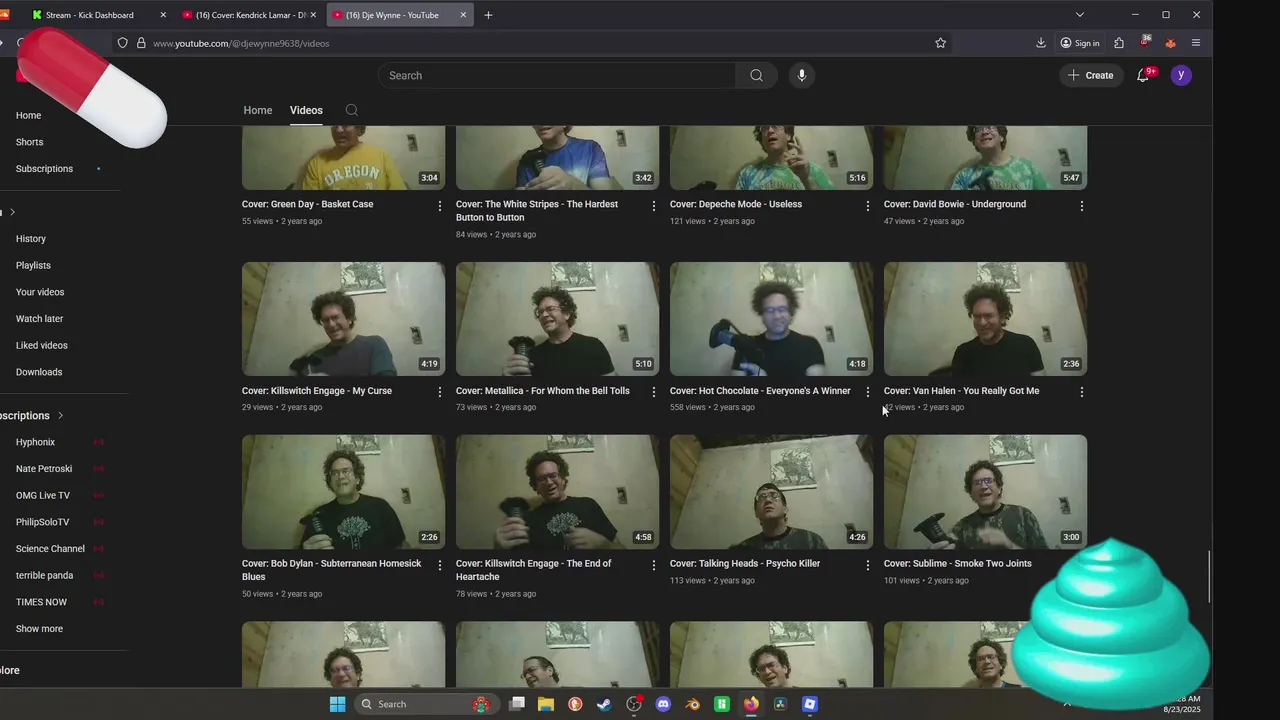1280x720 pixels.
Task: Click in the YouTube search field
Action: coord(557,75)
